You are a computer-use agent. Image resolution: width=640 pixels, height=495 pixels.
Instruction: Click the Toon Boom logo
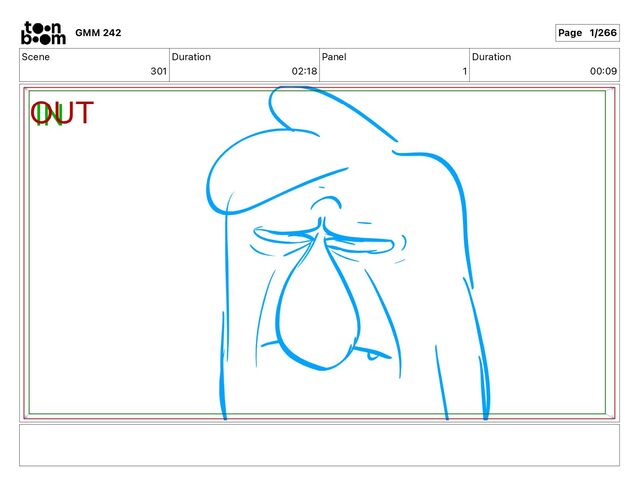[43, 33]
